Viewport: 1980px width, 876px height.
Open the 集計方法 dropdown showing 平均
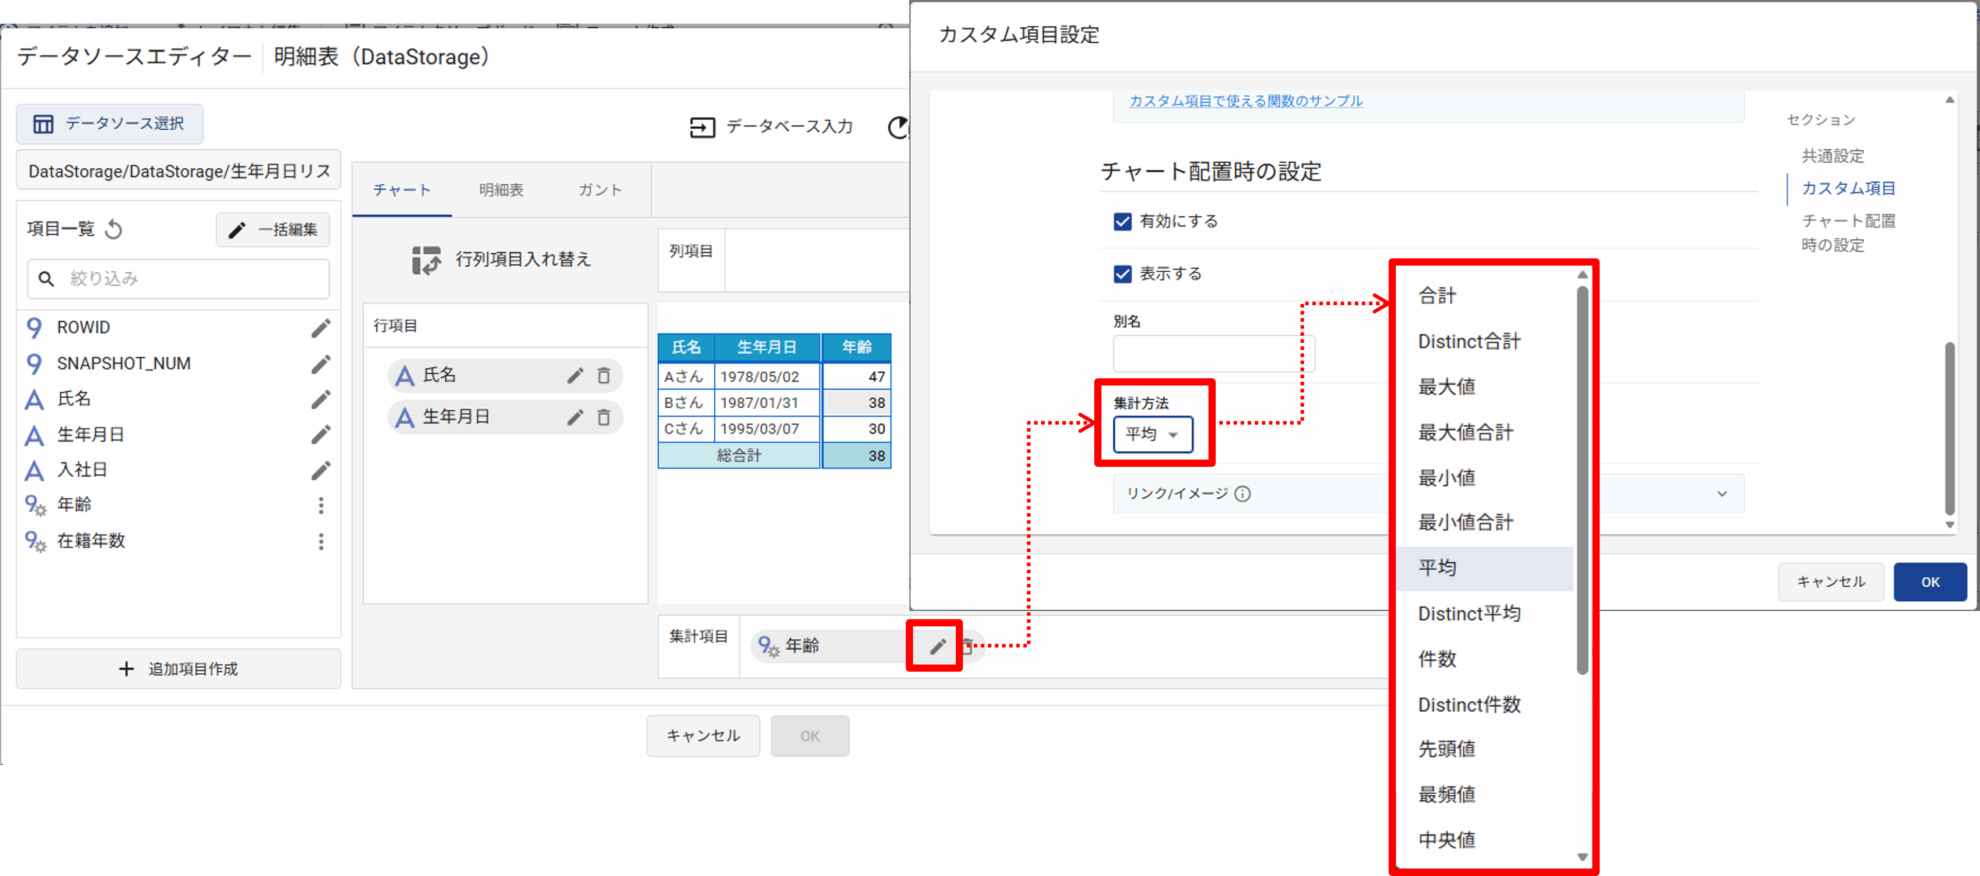pyautogui.click(x=1153, y=434)
